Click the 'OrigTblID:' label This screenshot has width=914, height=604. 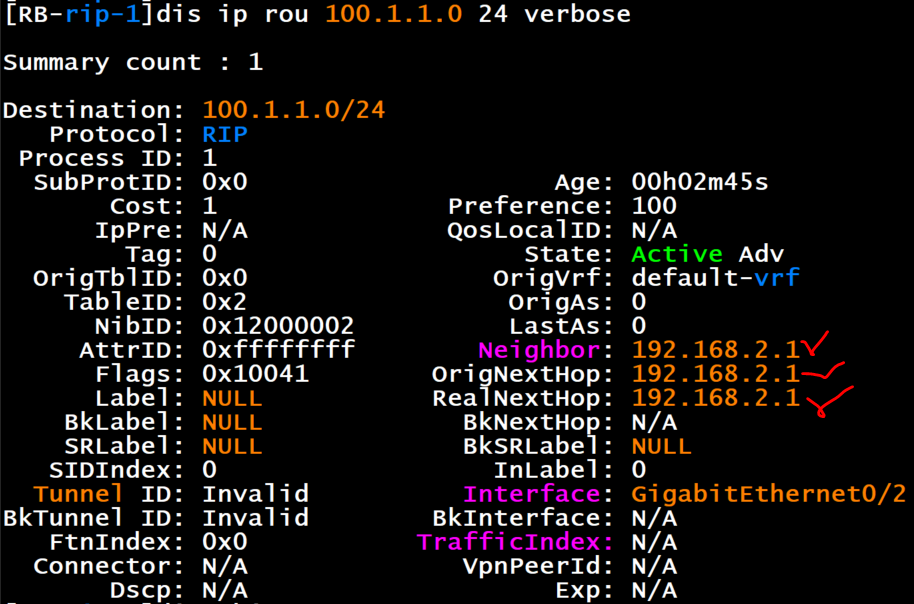tap(109, 278)
